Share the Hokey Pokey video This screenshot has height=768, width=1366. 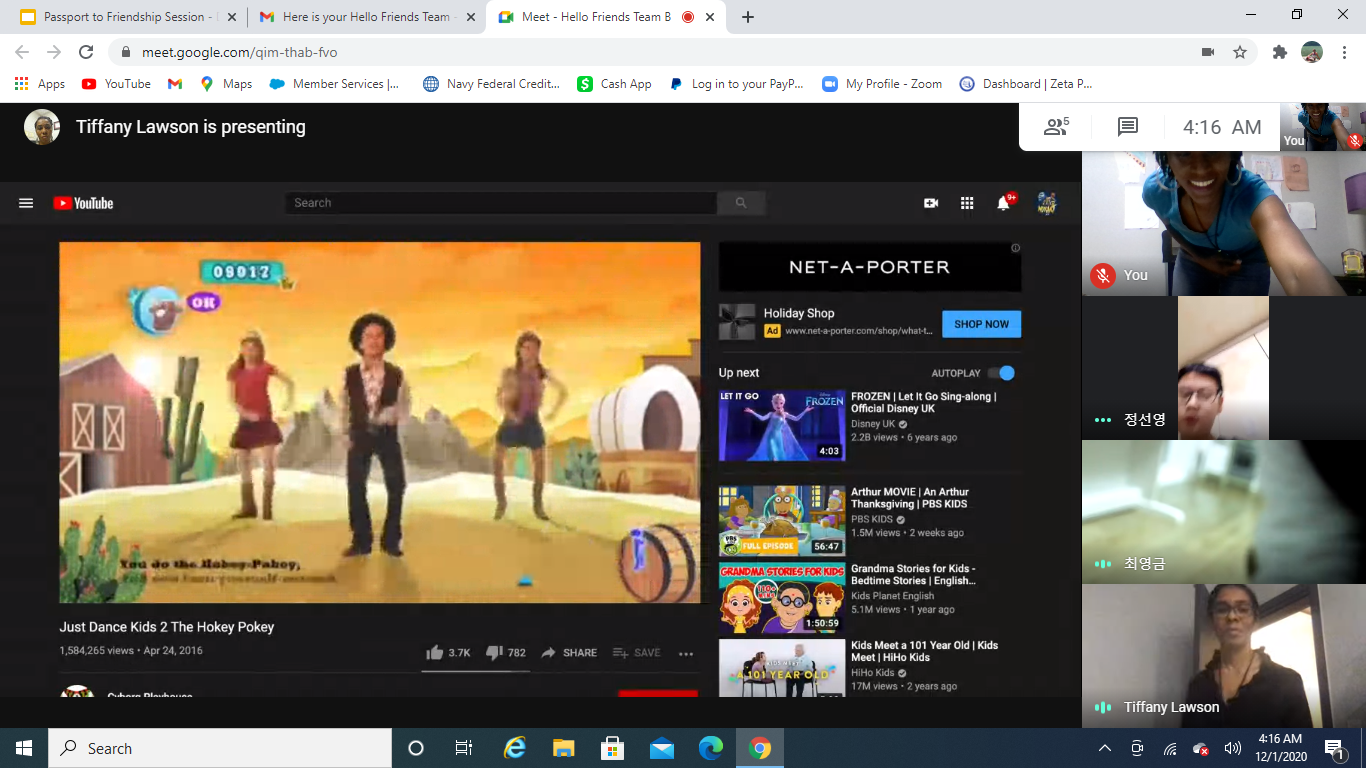point(569,653)
